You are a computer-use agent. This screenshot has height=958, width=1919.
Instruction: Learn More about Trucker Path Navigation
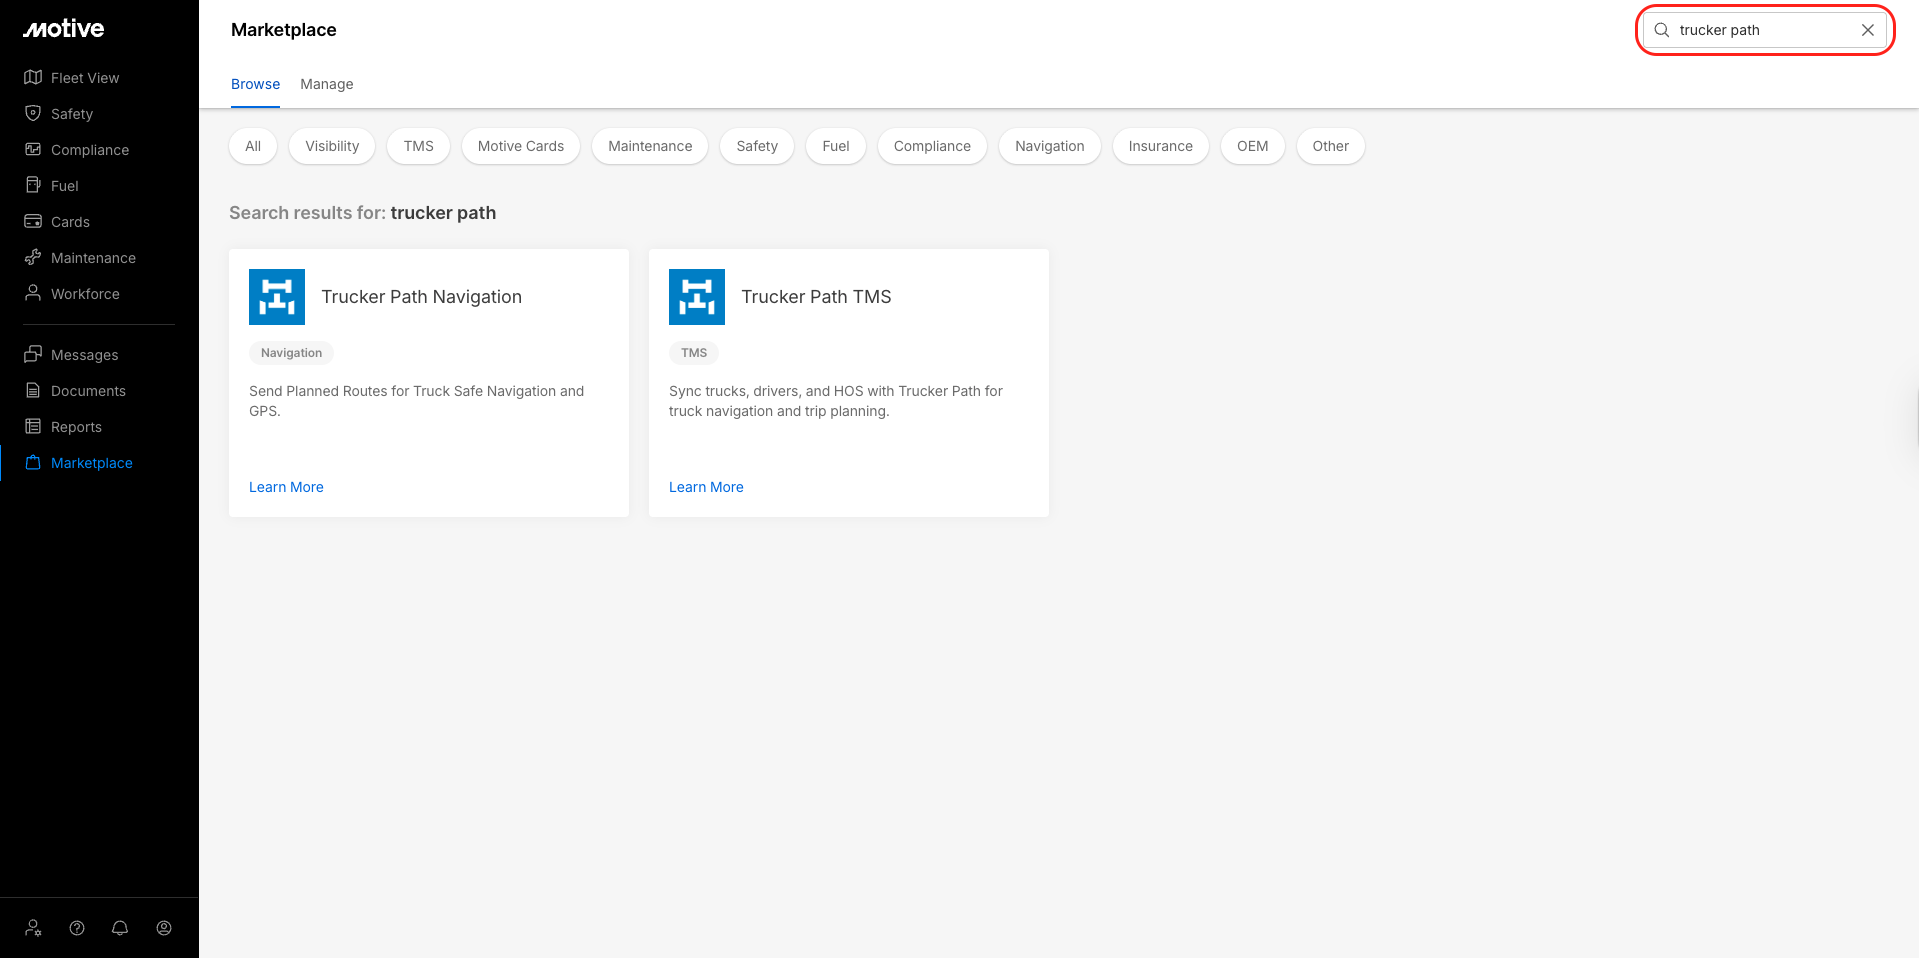(x=286, y=487)
